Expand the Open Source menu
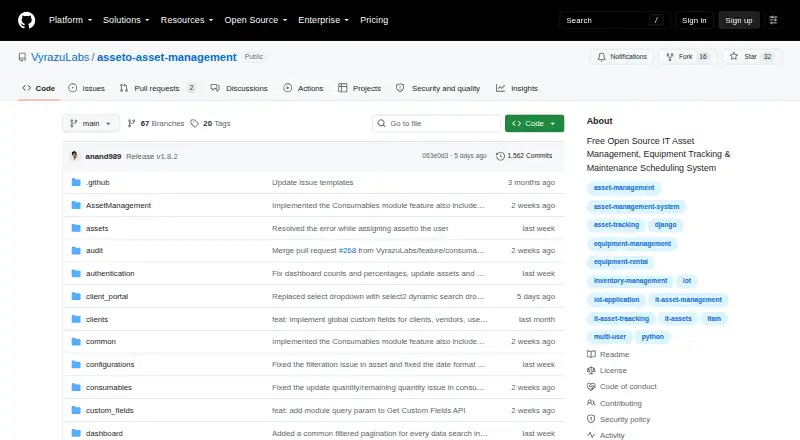The image size is (800, 440). point(256,20)
